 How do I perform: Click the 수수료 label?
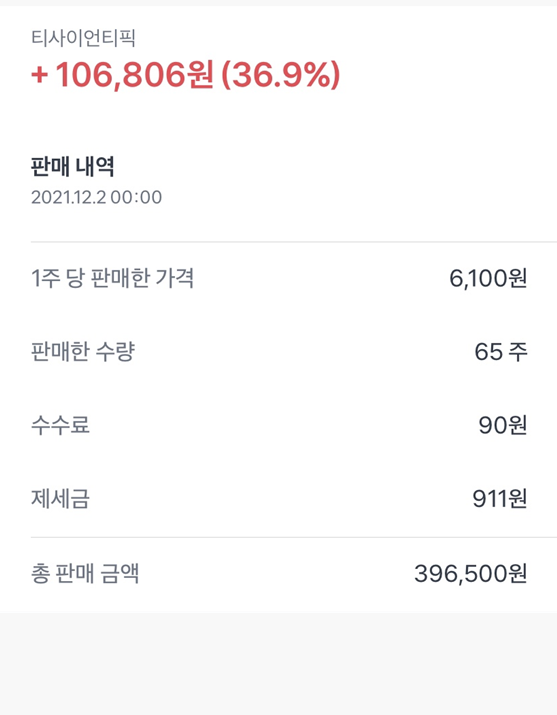(x=60, y=425)
